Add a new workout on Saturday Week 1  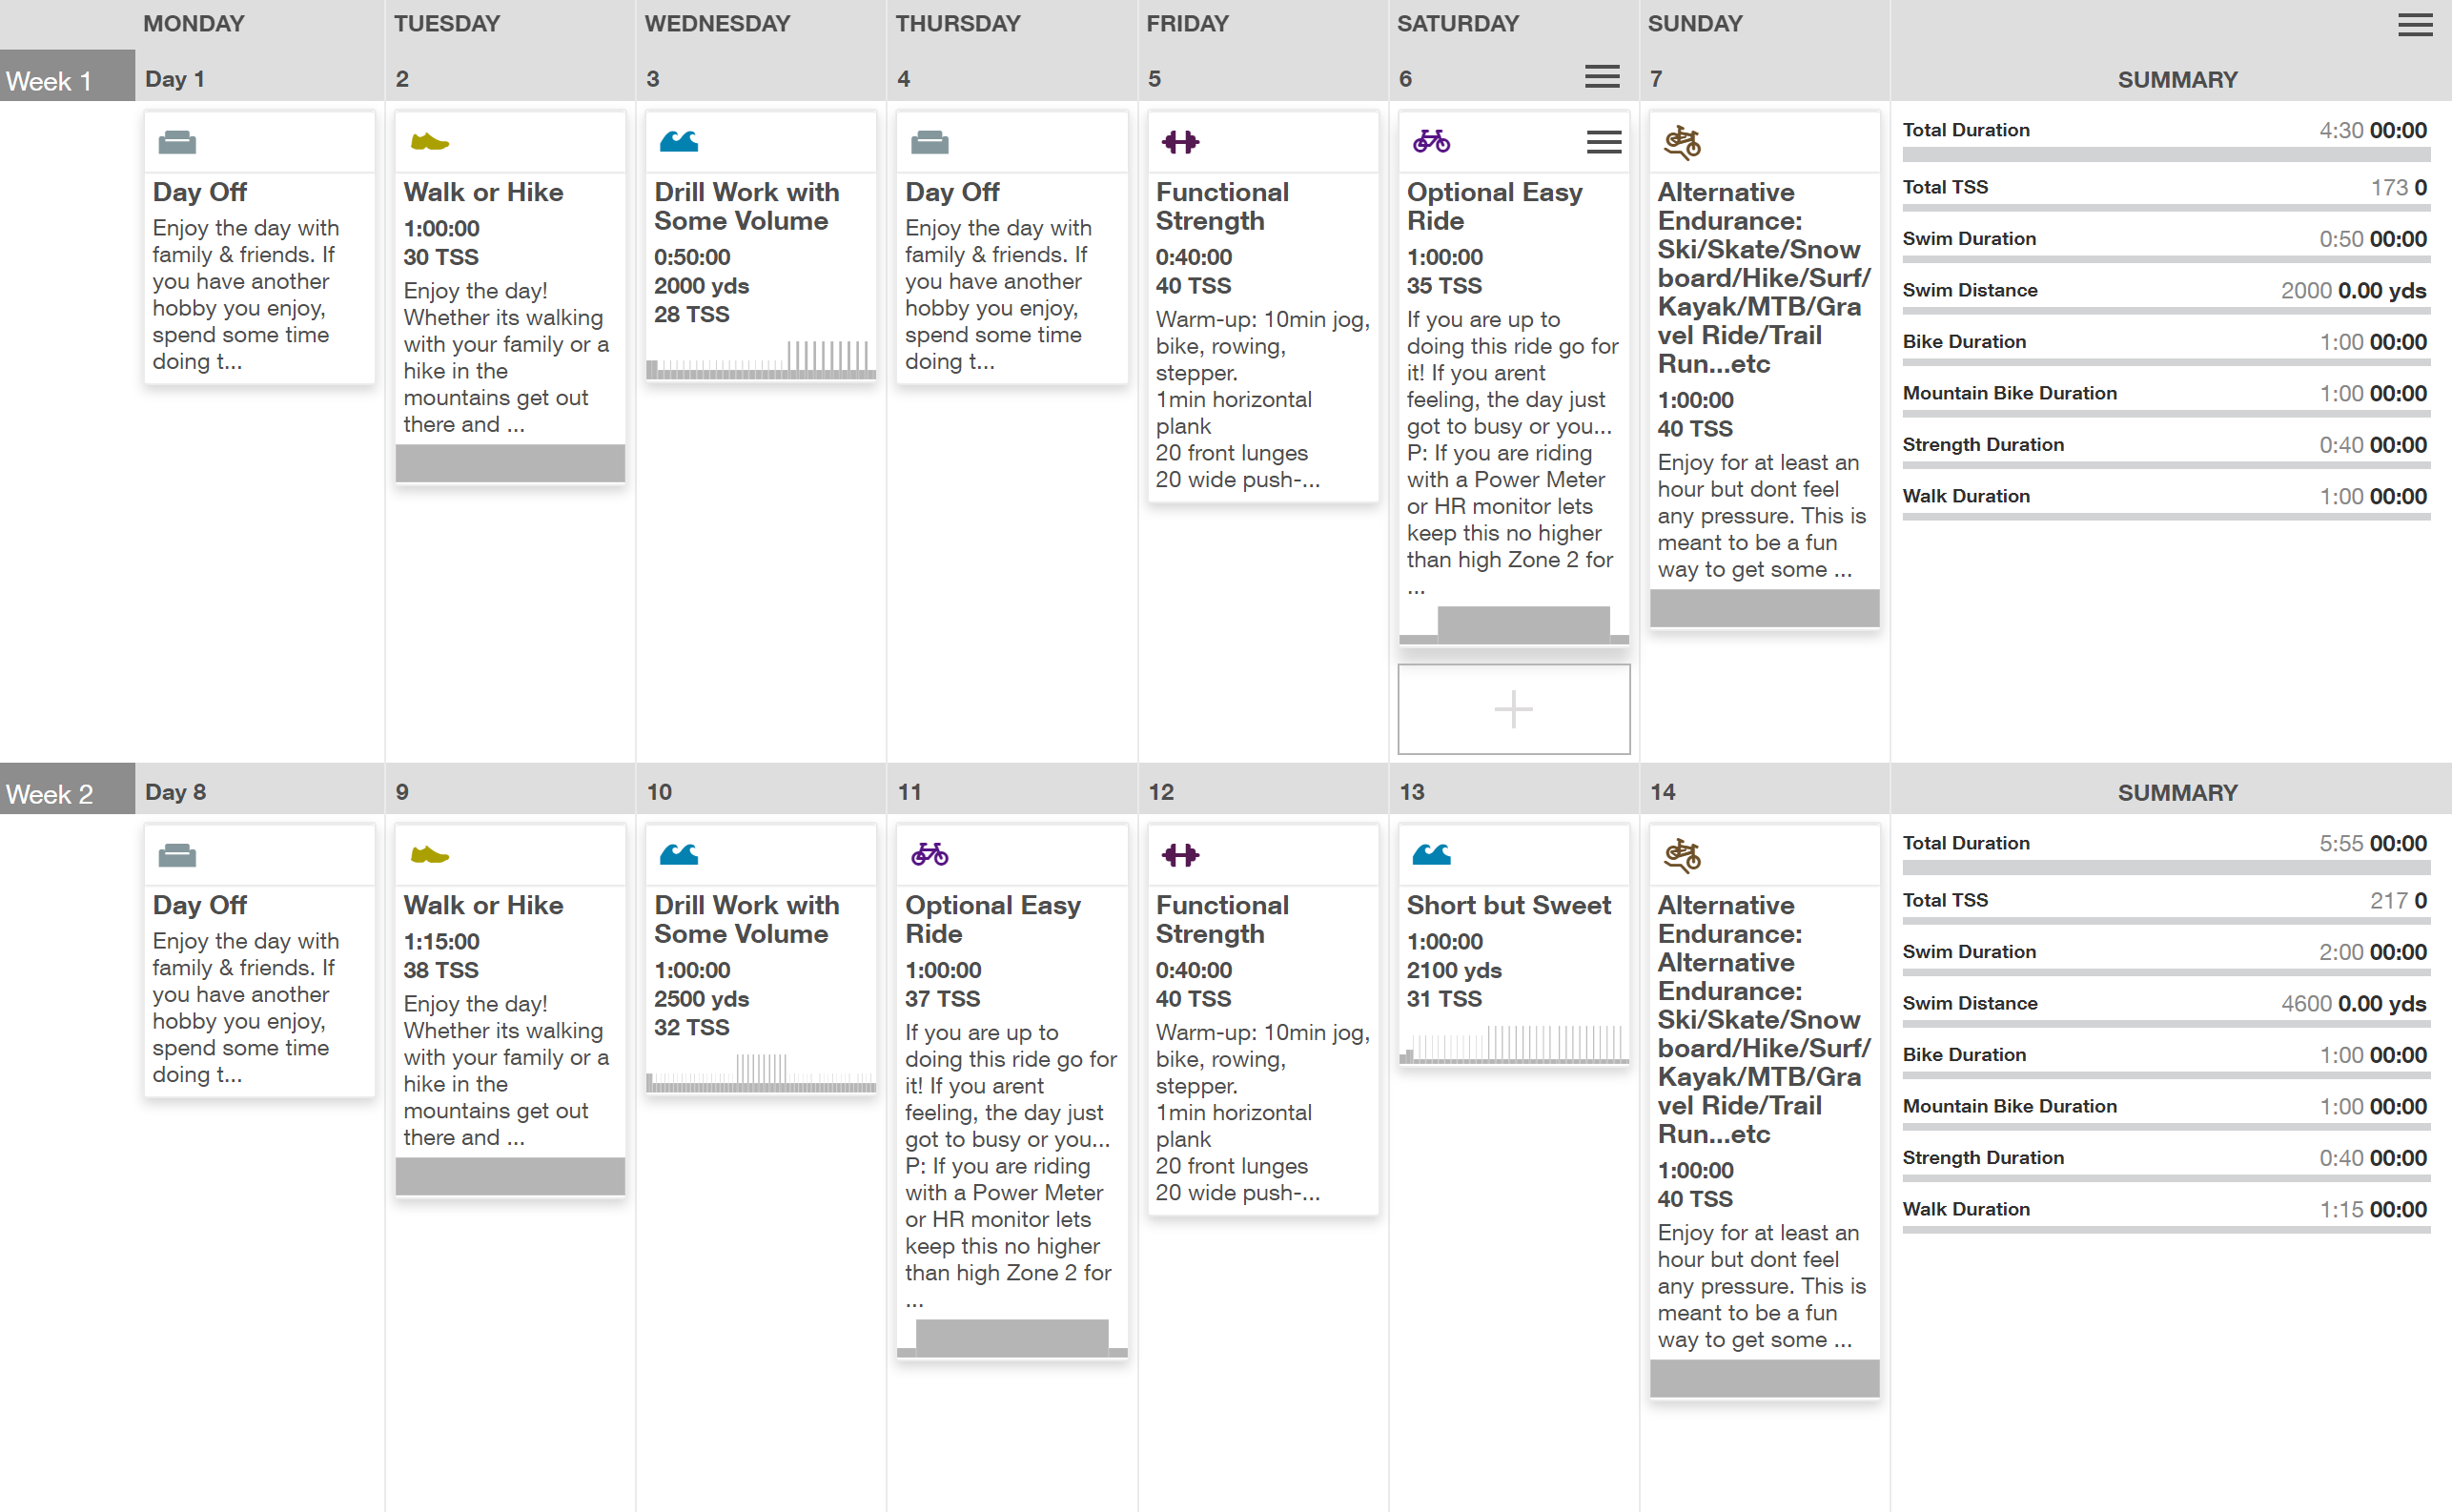click(1513, 709)
